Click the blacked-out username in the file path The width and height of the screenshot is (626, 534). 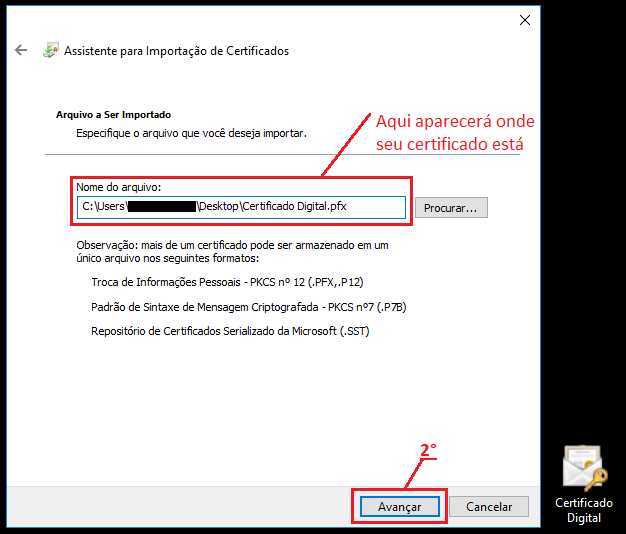pos(162,207)
